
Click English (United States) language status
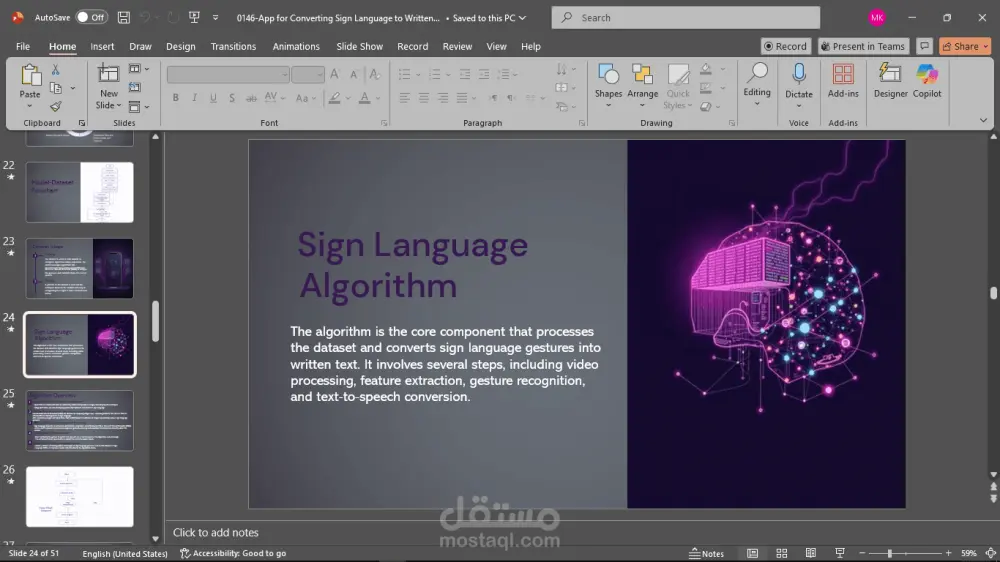tap(125, 554)
